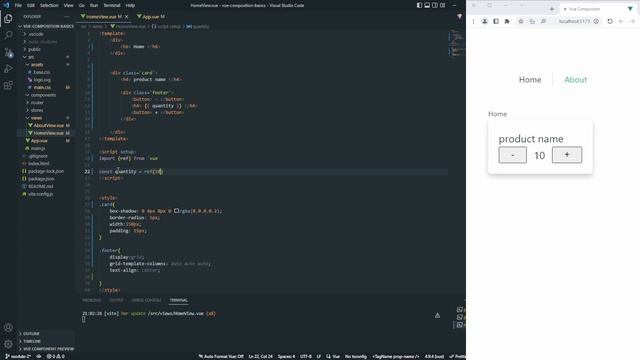The image size is (640, 360).
Task: Open package.json in the explorer
Action: click(41, 179)
